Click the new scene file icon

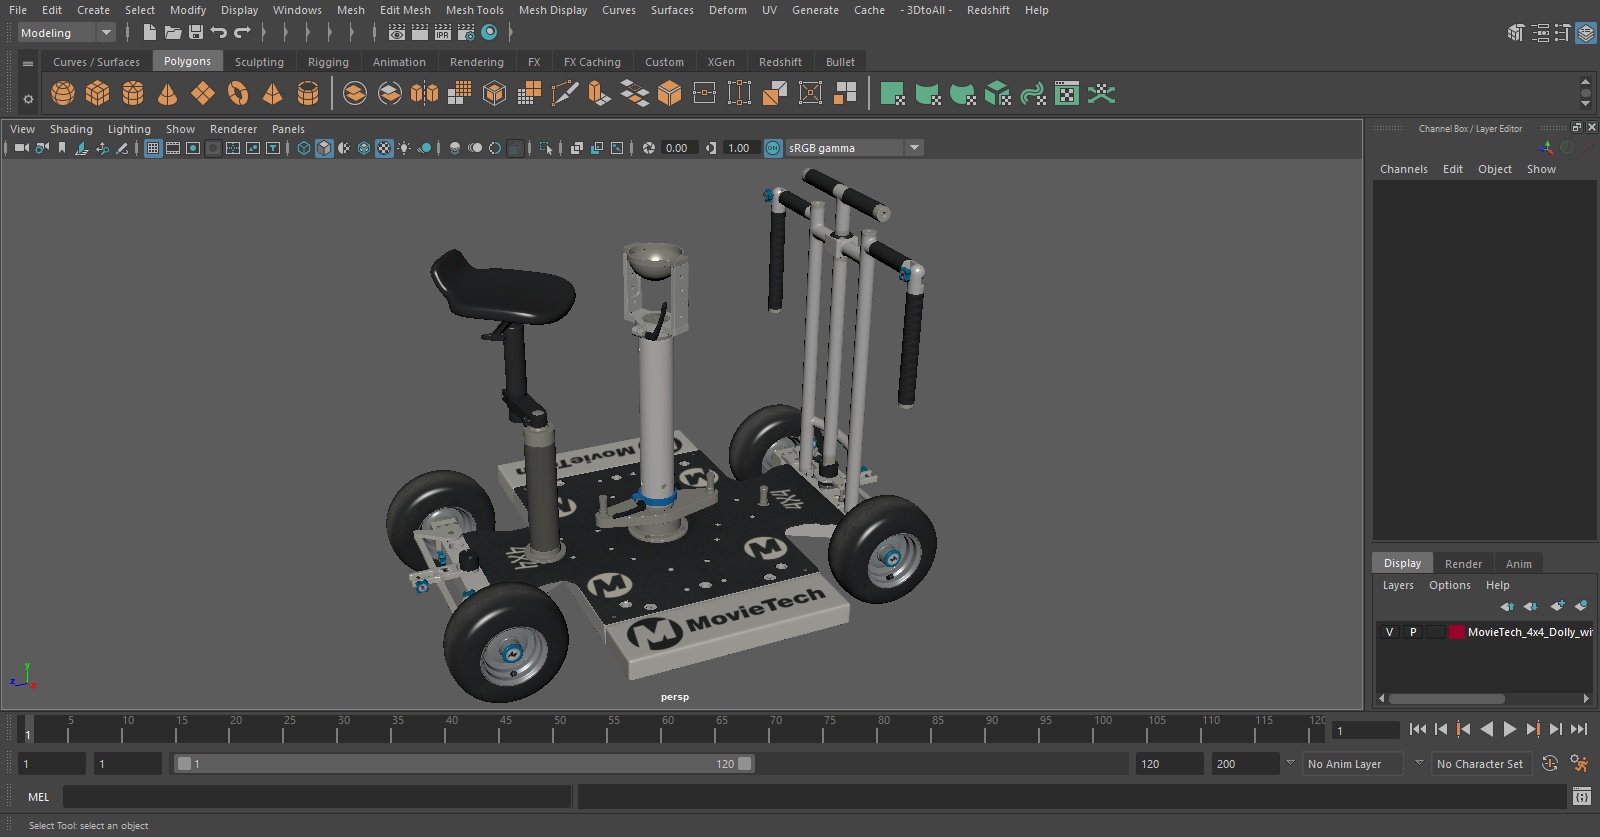149,33
